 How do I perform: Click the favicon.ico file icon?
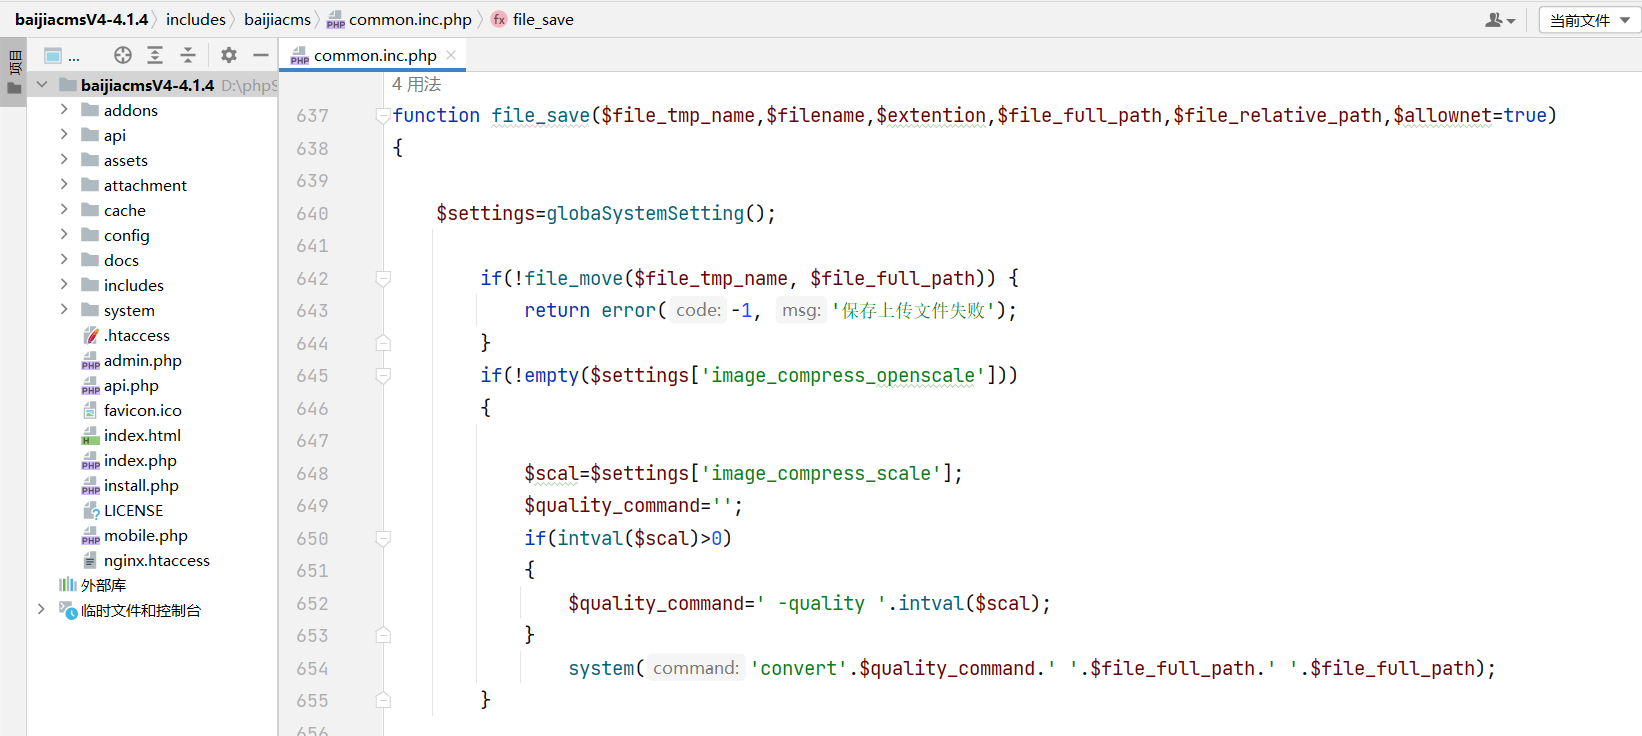pos(91,410)
